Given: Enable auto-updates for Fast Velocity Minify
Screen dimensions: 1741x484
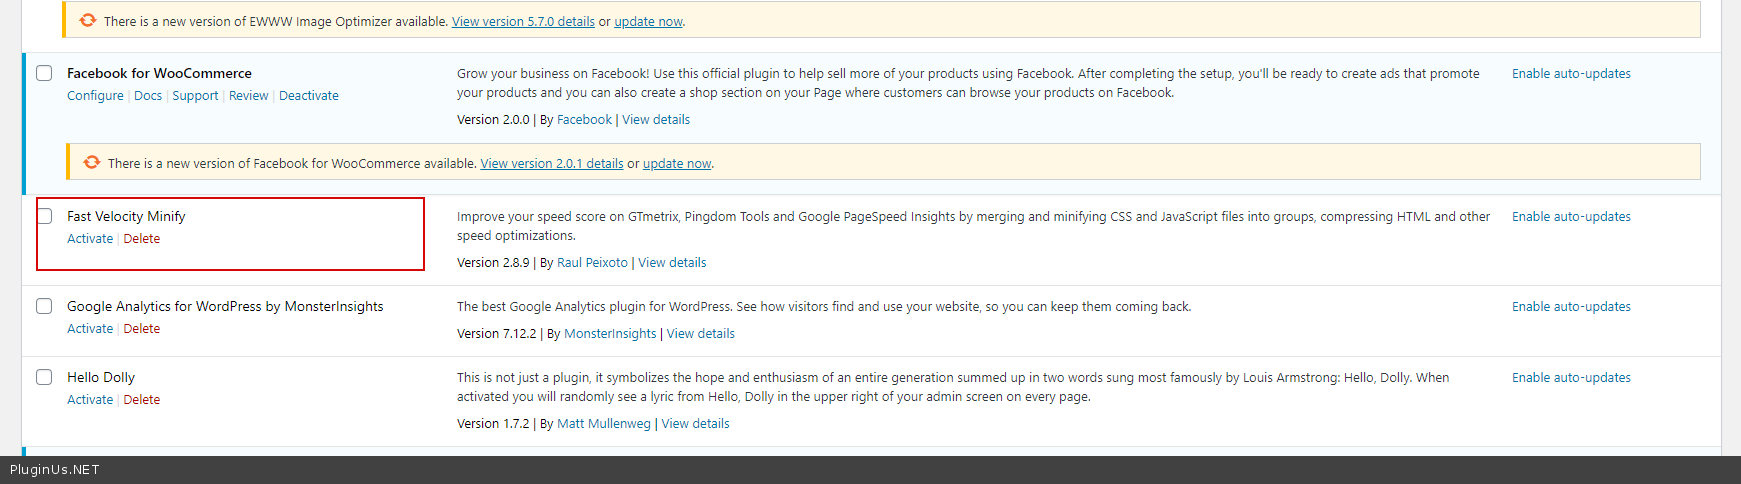Looking at the screenshot, I should click(x=1571, y=217).
